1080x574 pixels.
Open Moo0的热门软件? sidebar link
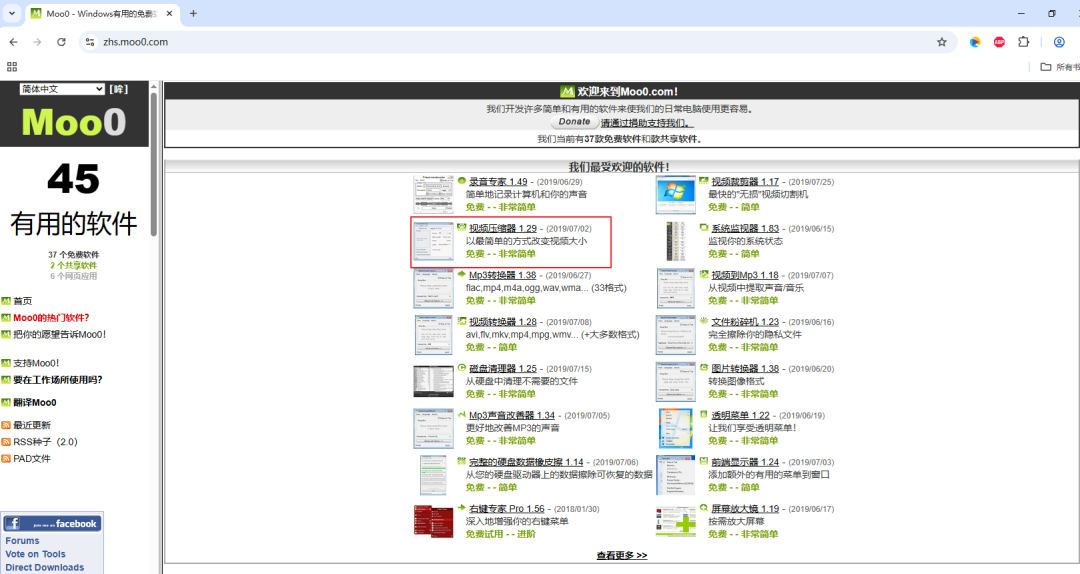[51, 318]
